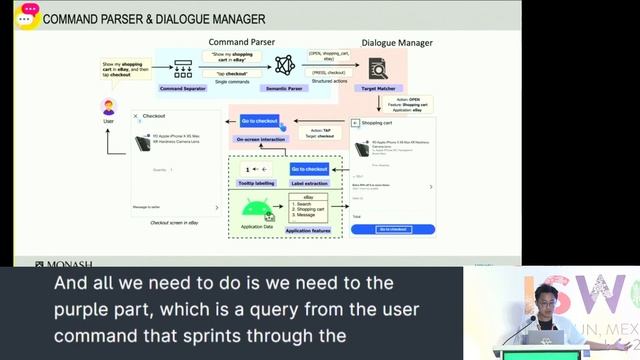Click "1. Search" in the eBay list

[302, 204]
